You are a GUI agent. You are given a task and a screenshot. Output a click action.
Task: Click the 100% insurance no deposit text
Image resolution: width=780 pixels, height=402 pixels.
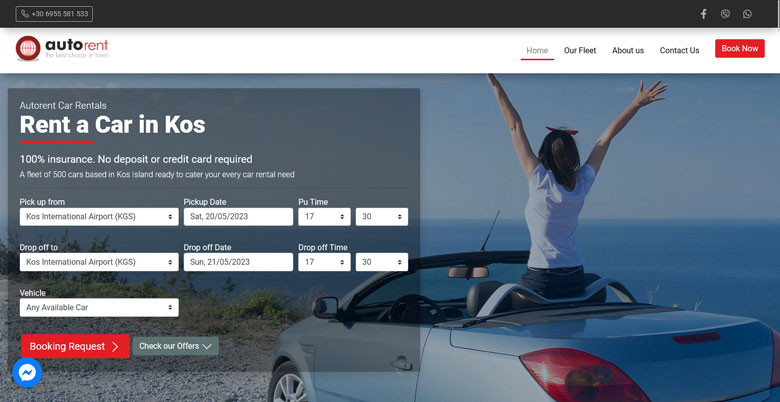[x=136, y=159]
